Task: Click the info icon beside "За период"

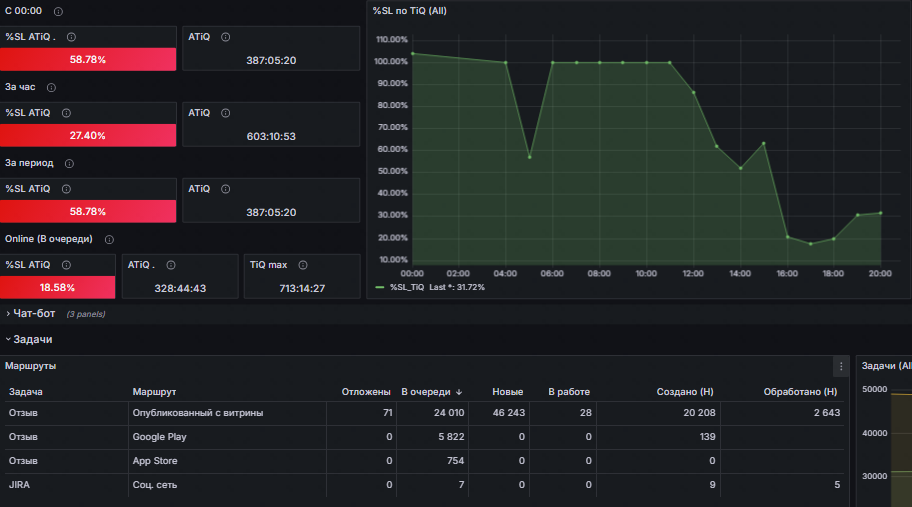Action: (70, 163)
